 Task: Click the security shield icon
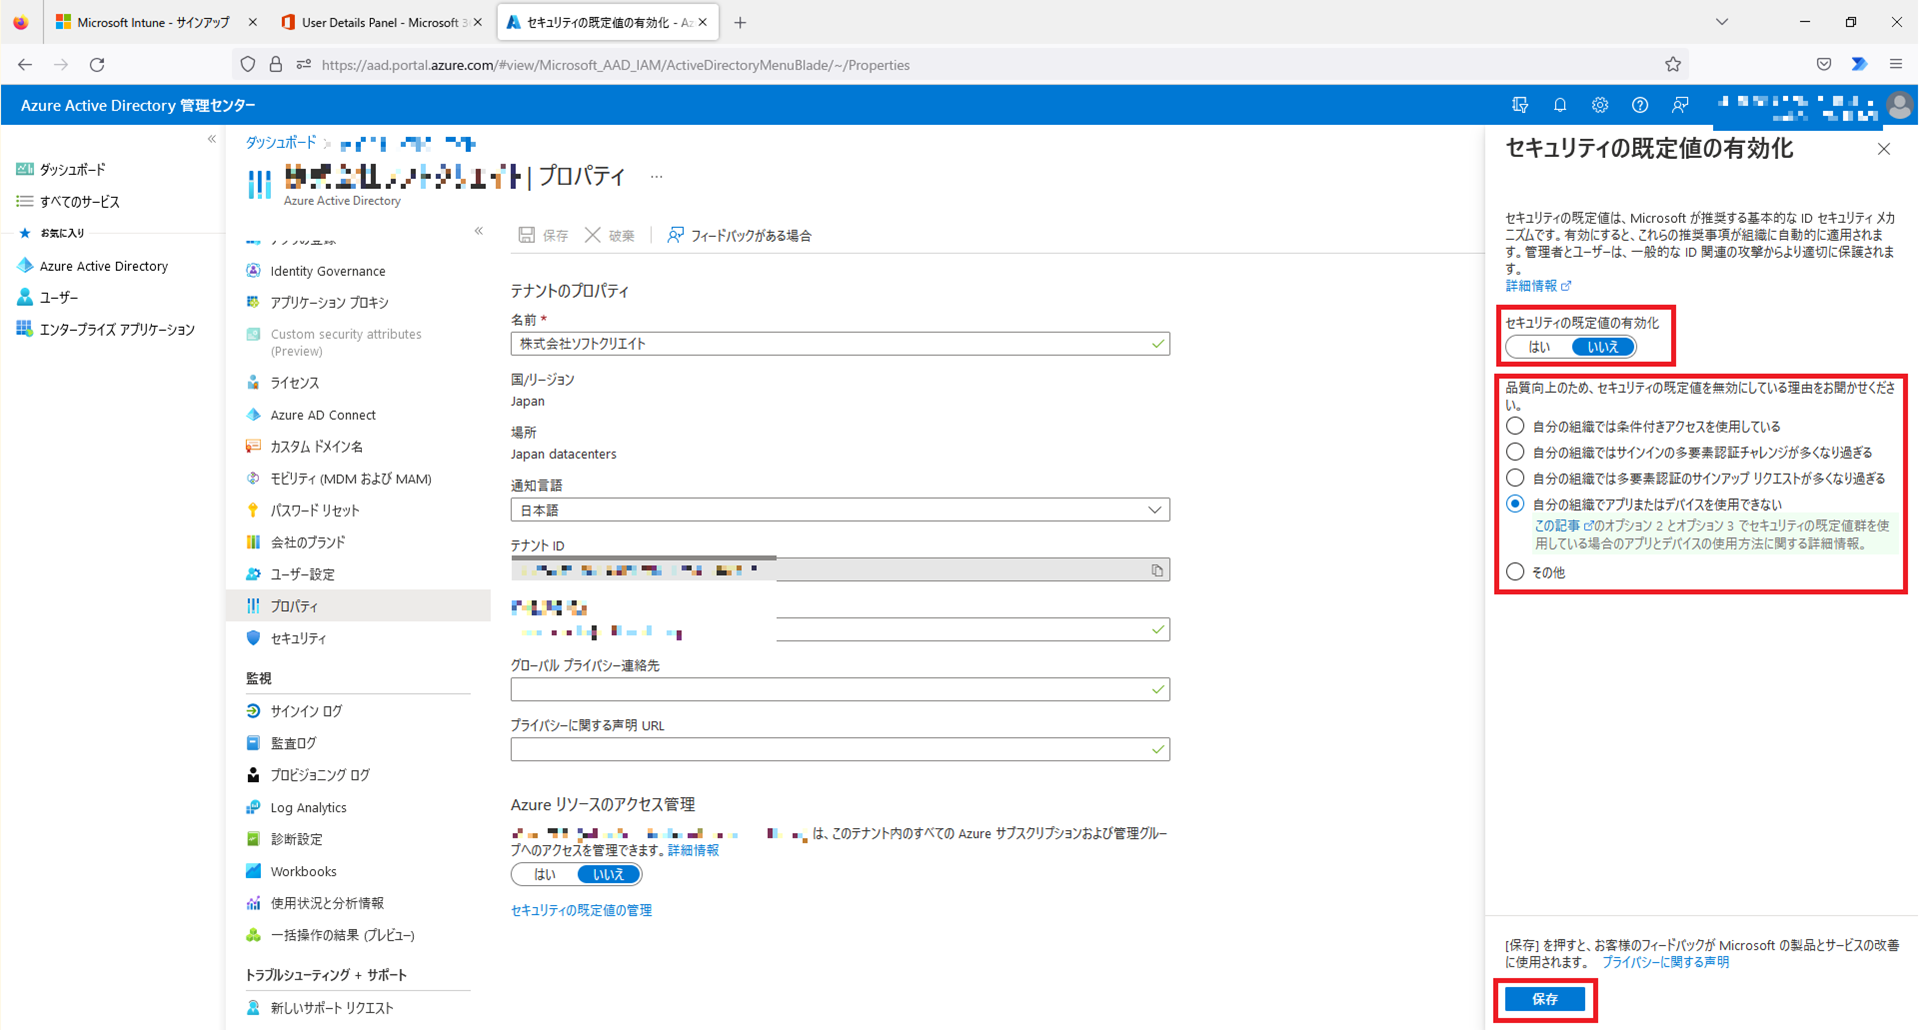tap(253, 638)
